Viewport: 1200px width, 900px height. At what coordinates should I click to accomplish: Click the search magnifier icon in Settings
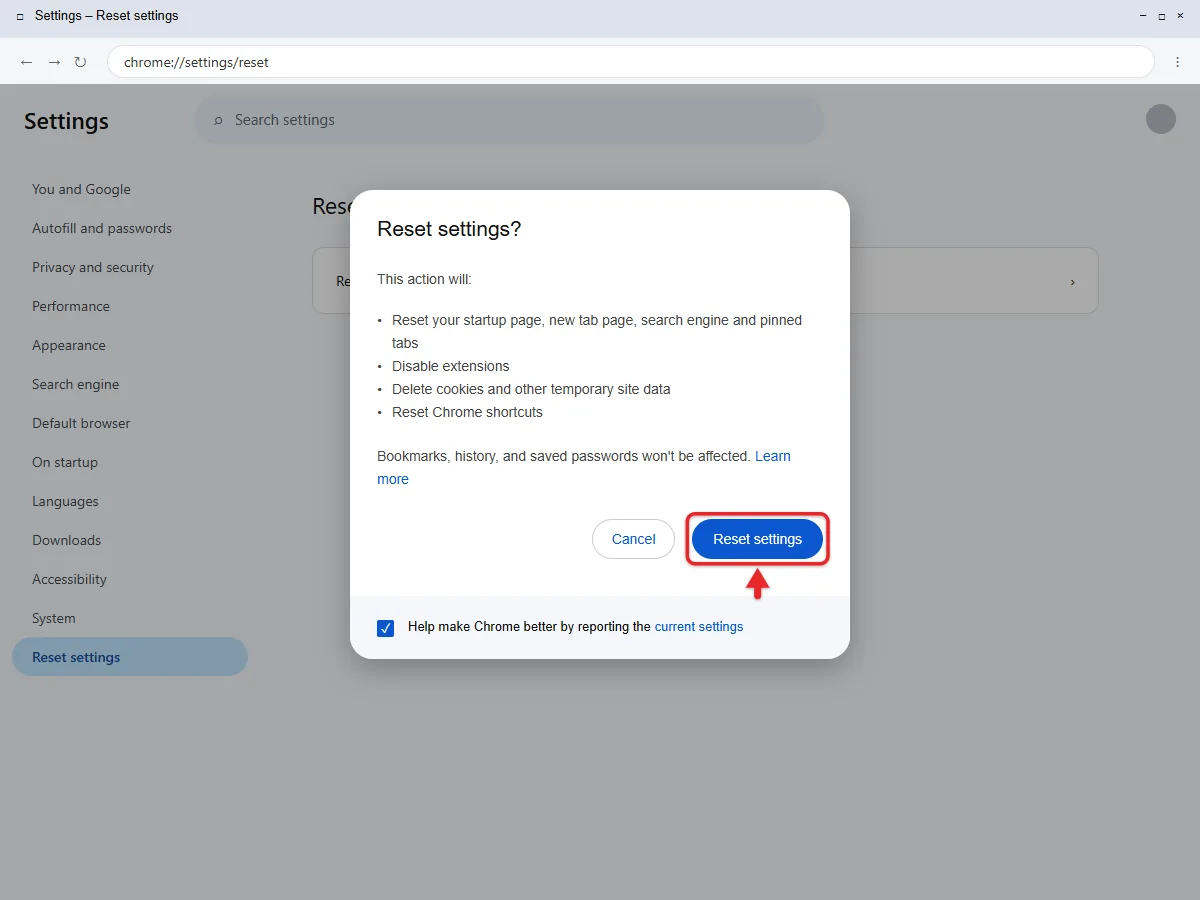pos(218,120)
